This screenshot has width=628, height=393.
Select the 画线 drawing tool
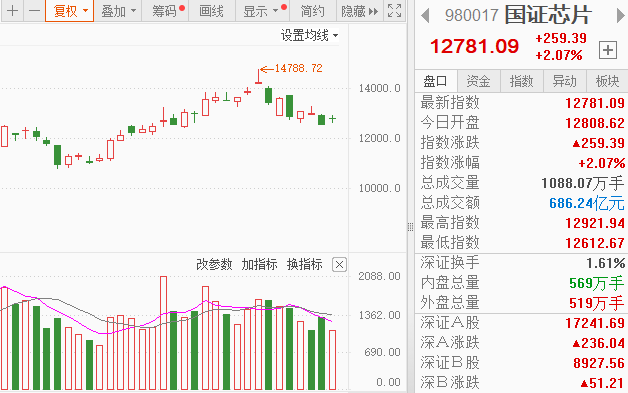point(211,11)
